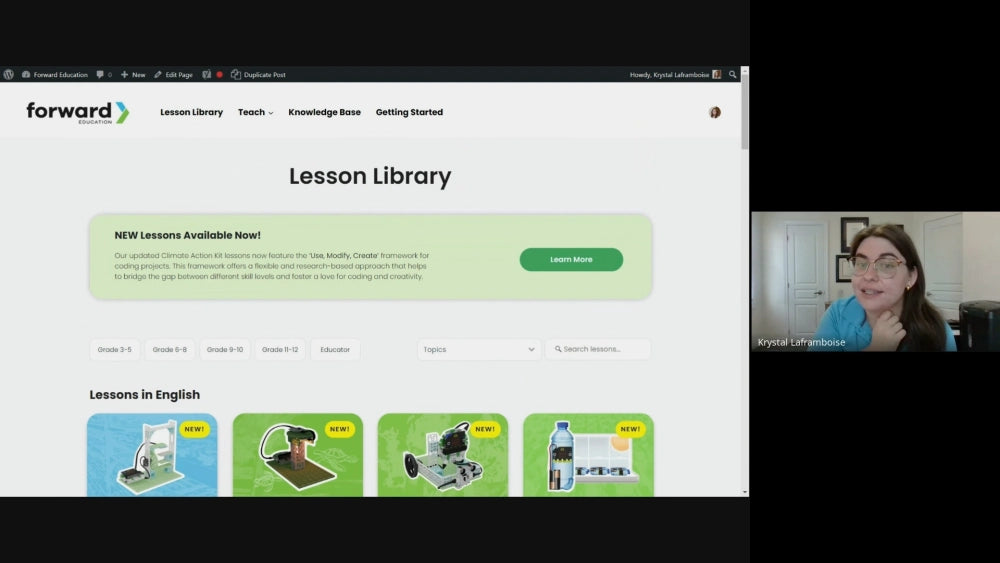This screenshot has width=1000, height=563.
Task: Click the Search lessons input field
Action: (x=600, y=350)
